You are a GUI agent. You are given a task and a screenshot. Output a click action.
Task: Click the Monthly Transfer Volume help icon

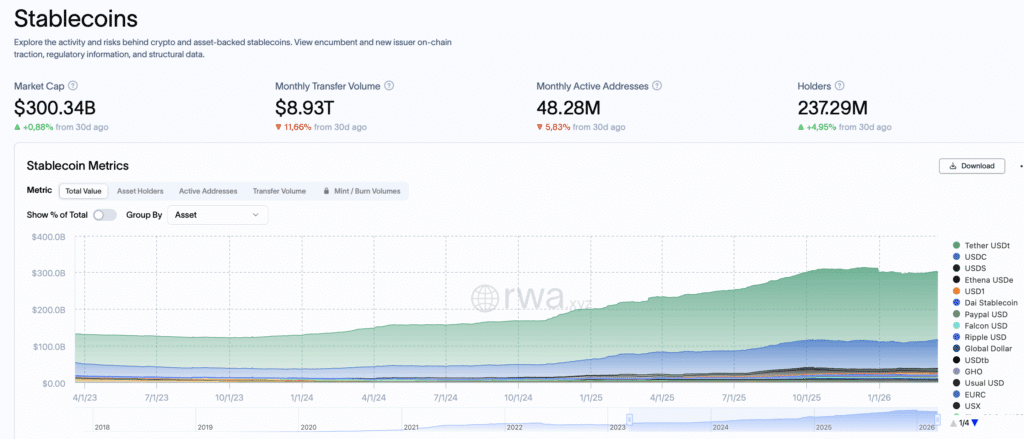coord(389,86)
